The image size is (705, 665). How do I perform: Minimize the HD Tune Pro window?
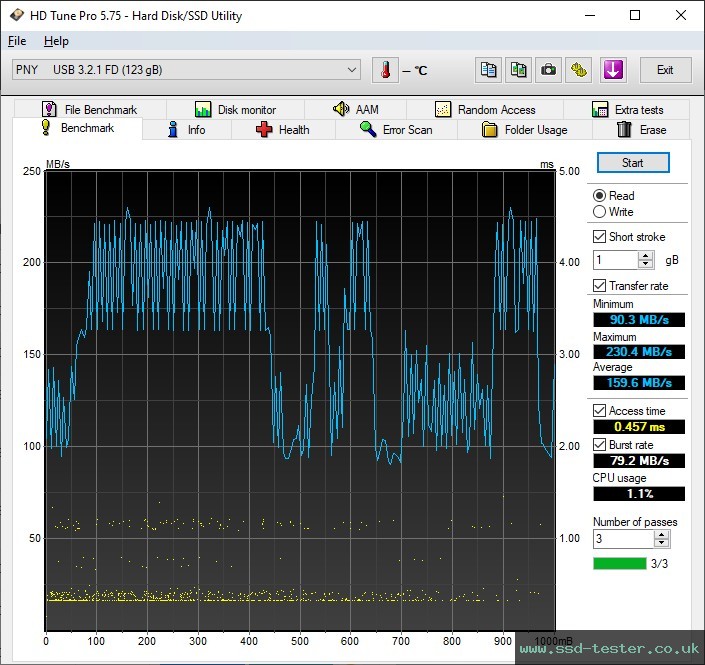[590, 15]
